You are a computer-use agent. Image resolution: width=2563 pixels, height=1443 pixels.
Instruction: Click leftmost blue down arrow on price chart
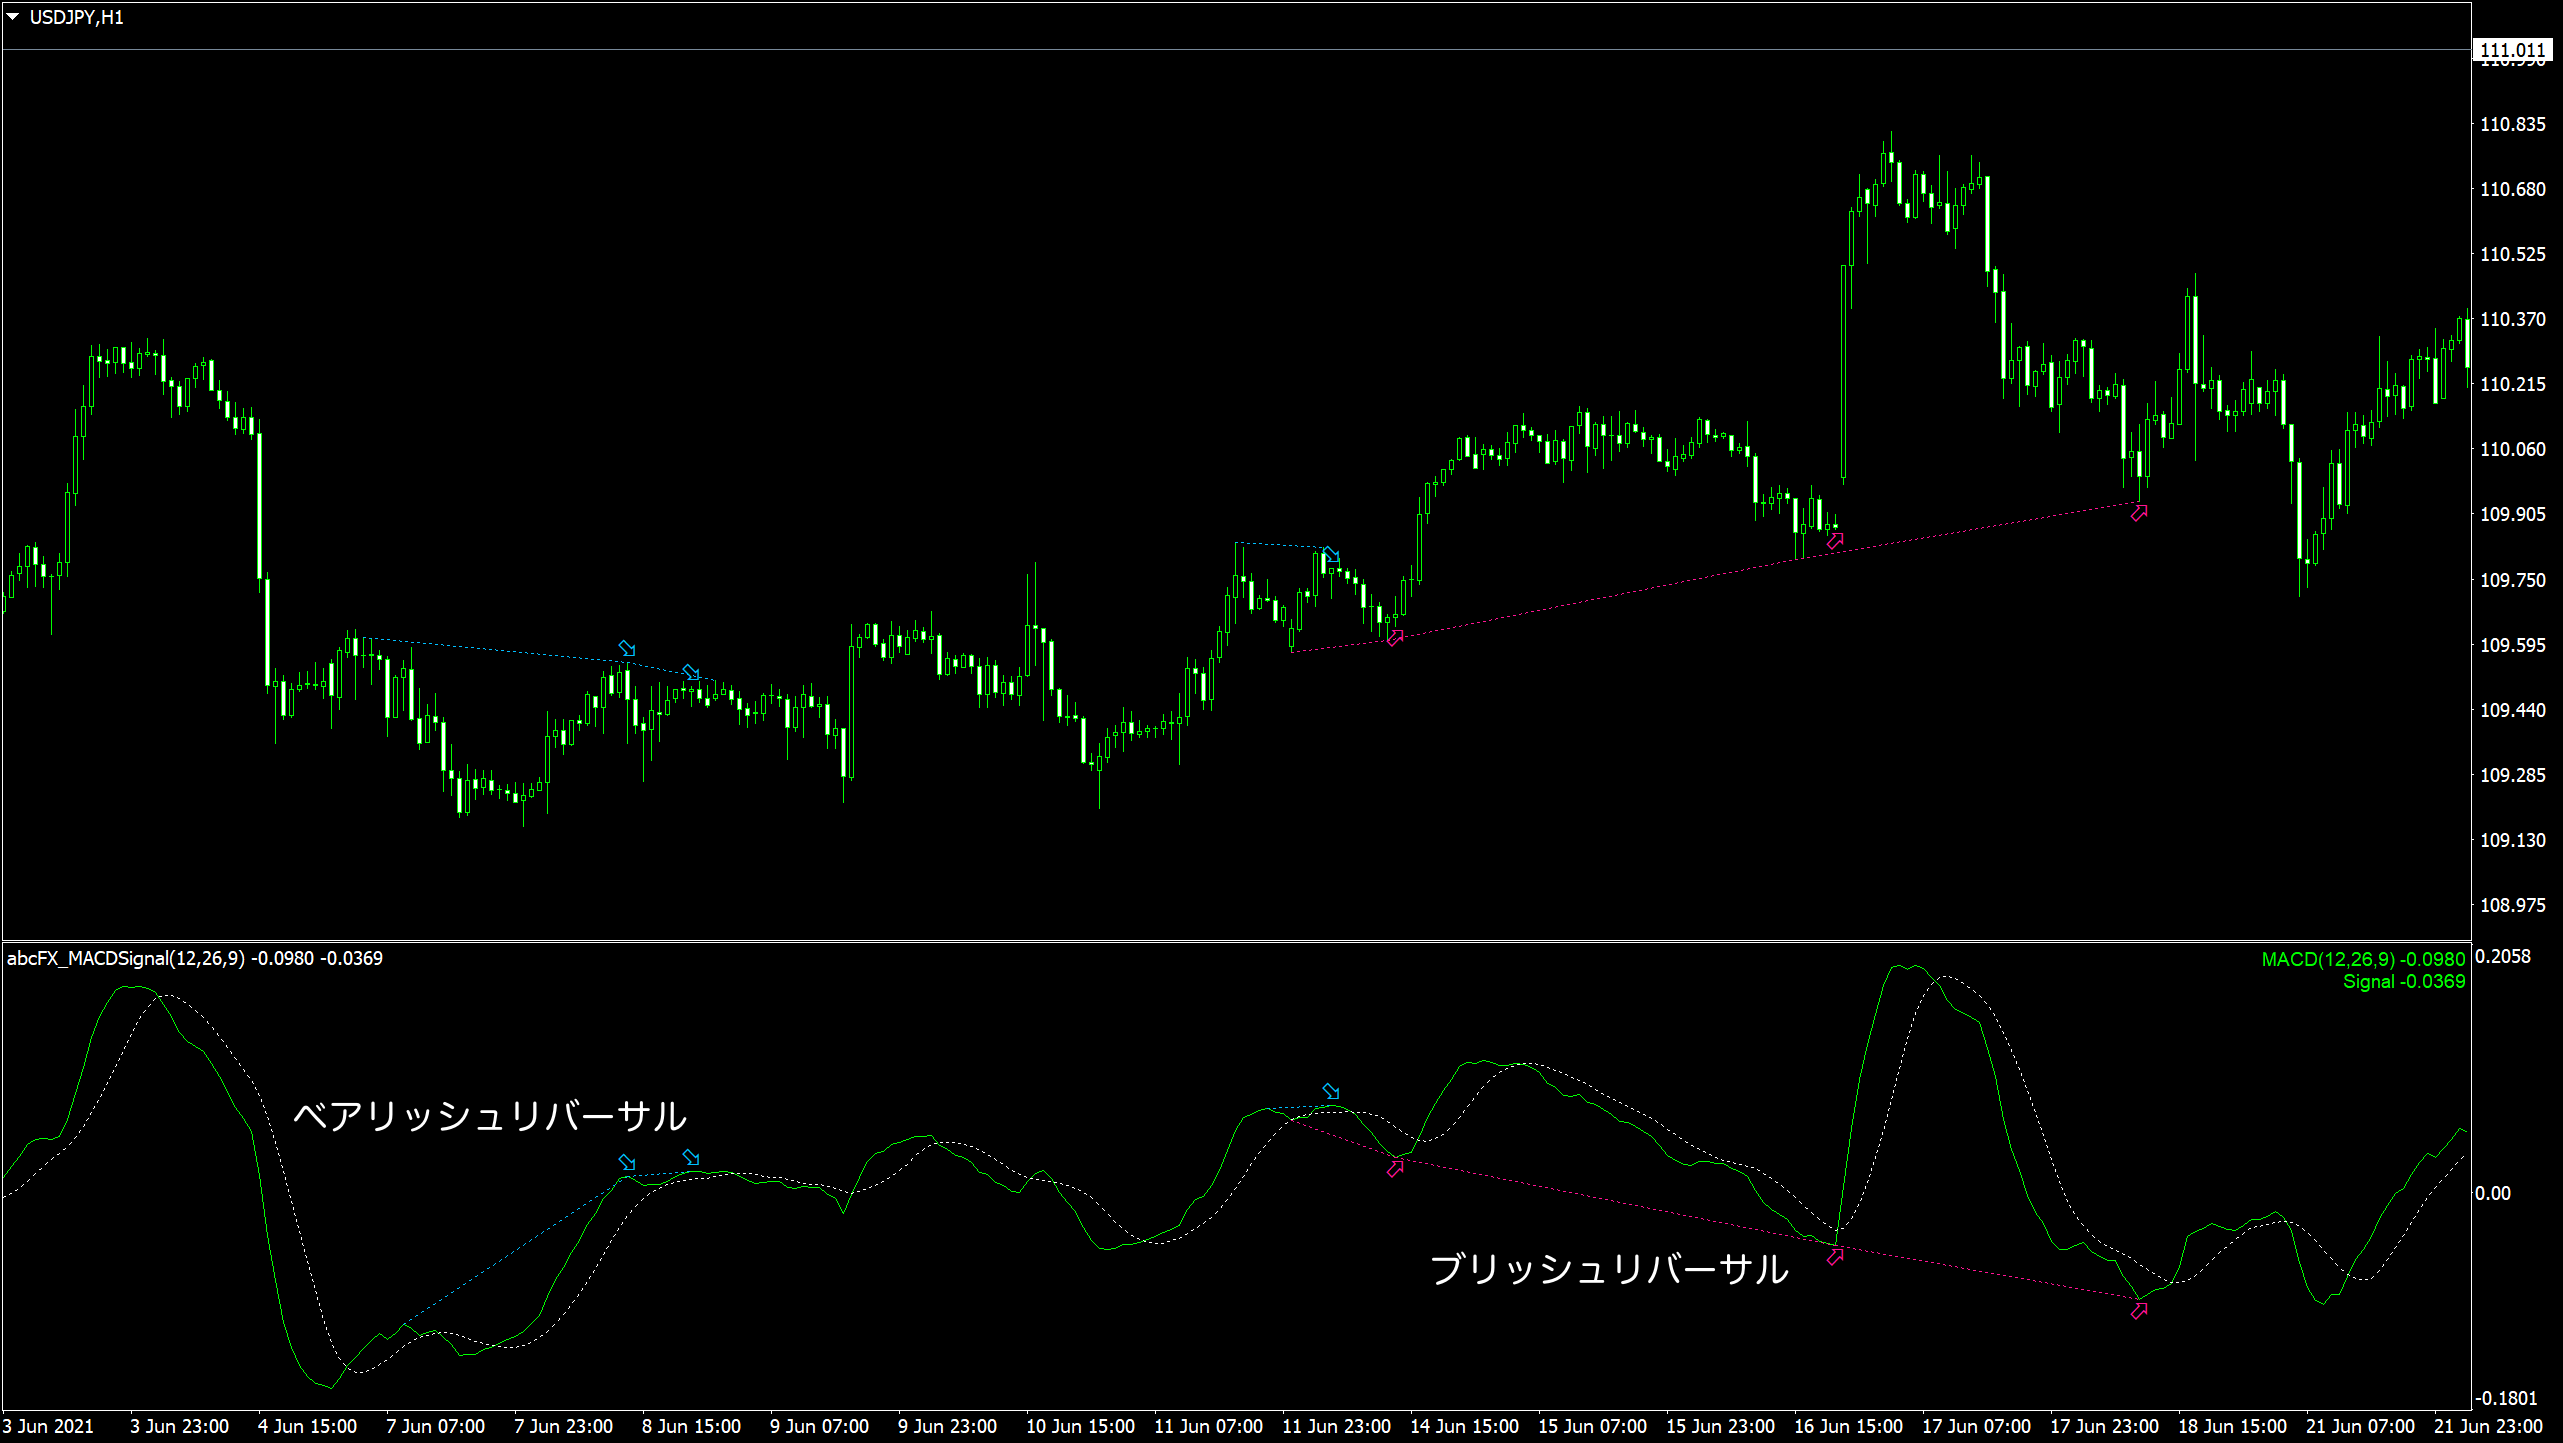(x=627, y=648)
